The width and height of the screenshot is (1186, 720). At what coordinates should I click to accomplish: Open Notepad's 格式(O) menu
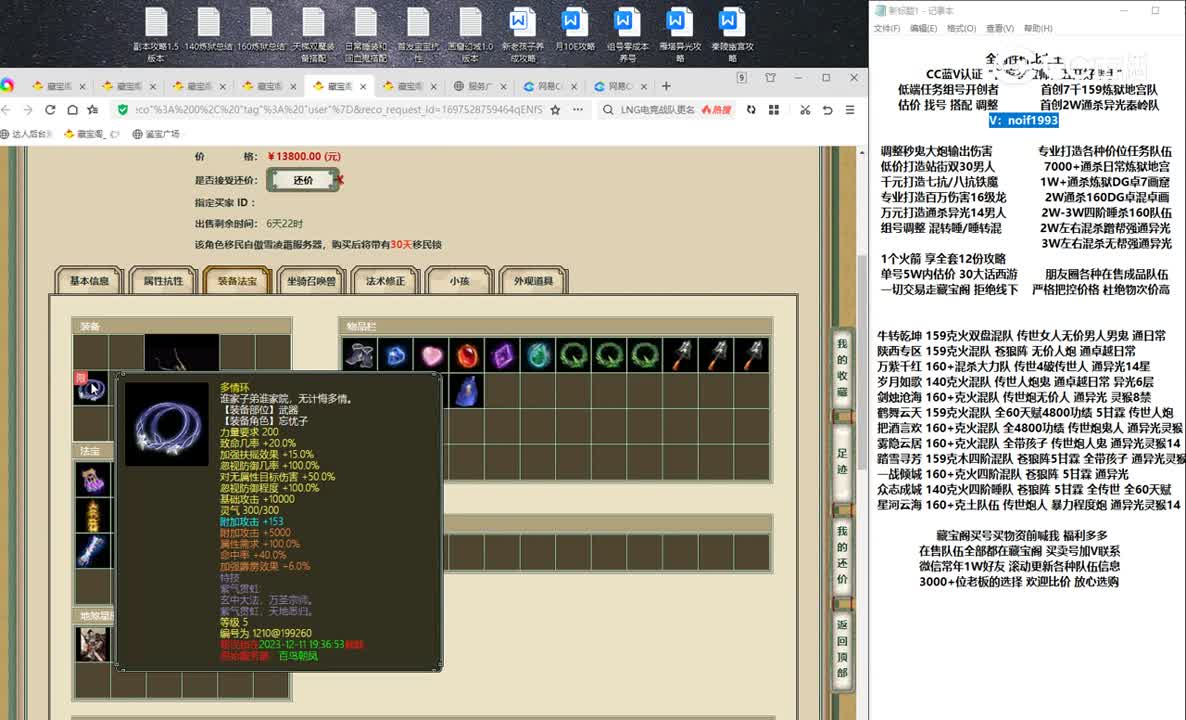961,28
